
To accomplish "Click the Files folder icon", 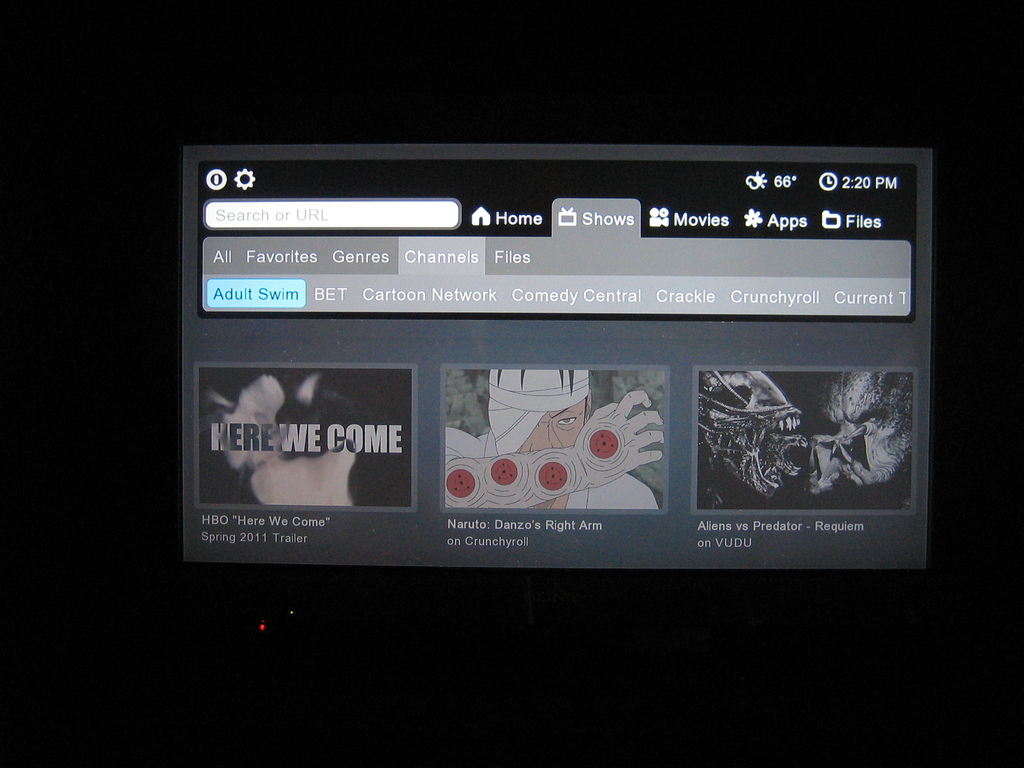I will (x=831, y=219).
